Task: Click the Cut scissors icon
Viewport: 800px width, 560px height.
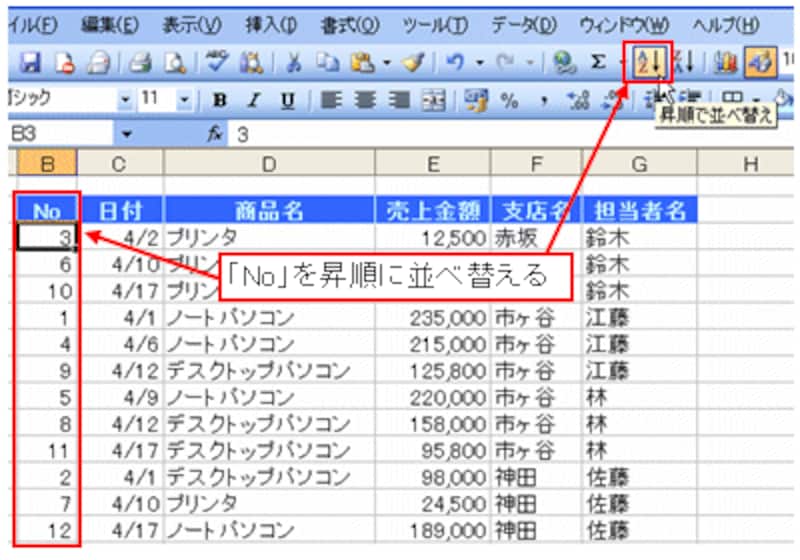Action: [x=295, y=63]
